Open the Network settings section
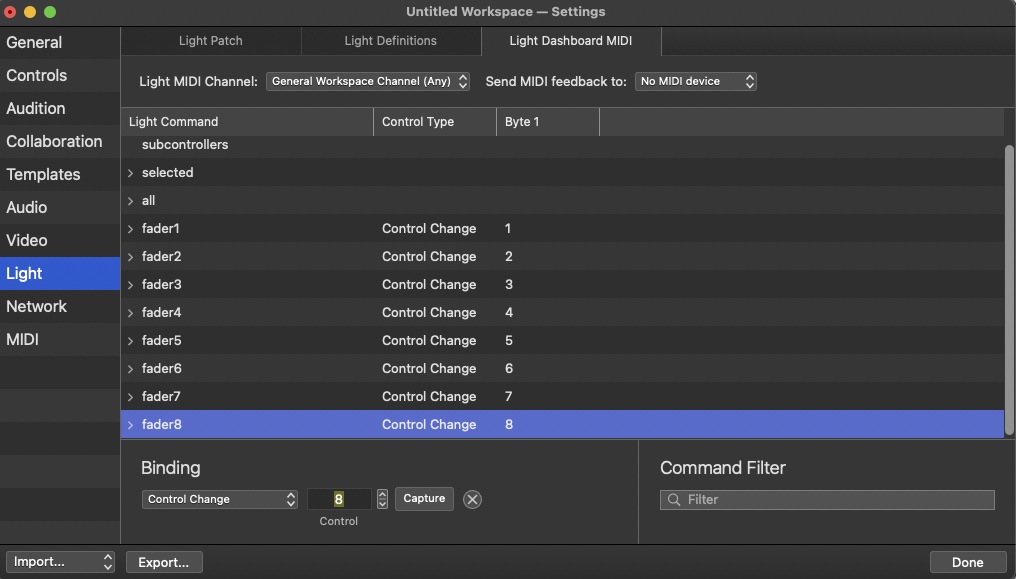The image size is (1016, 579). coord(37,307)
